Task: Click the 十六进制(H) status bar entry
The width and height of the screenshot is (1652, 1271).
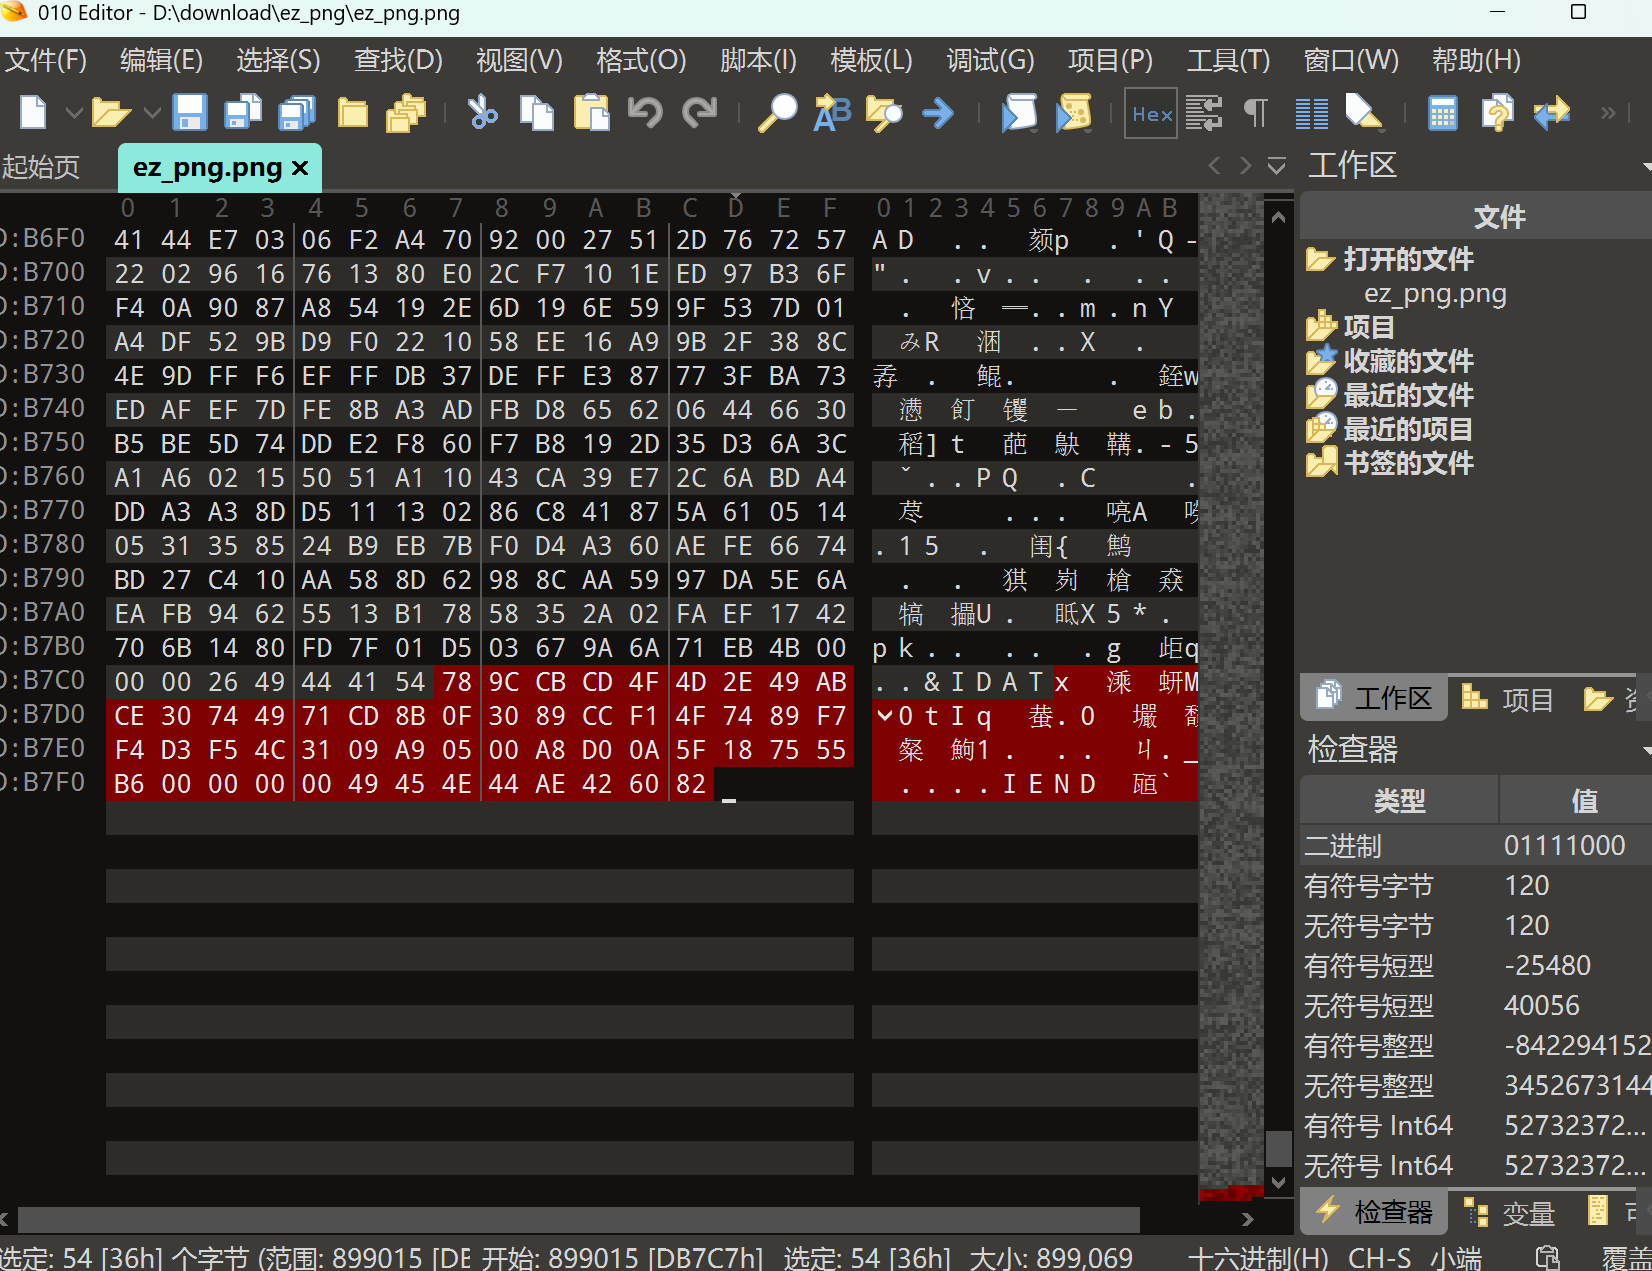Action: coord(1258,1257)
